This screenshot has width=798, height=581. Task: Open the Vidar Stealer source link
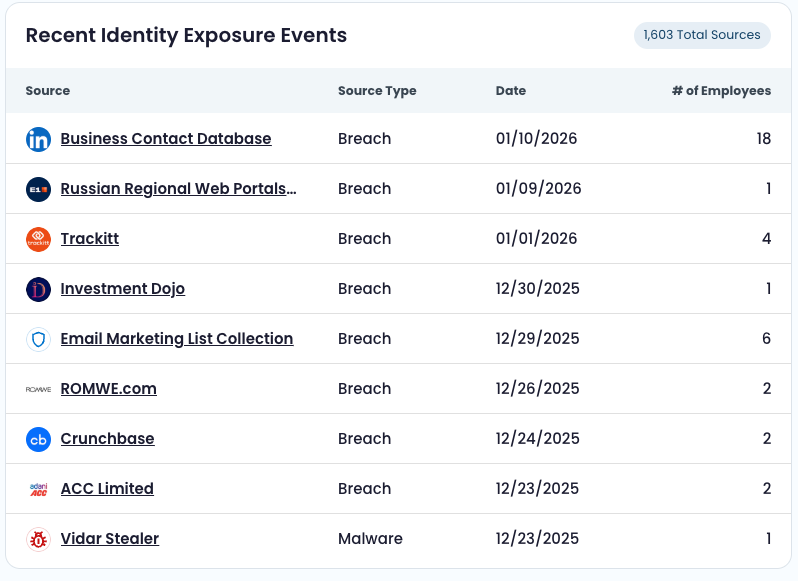pyautogui.click(x=110, y=538)
